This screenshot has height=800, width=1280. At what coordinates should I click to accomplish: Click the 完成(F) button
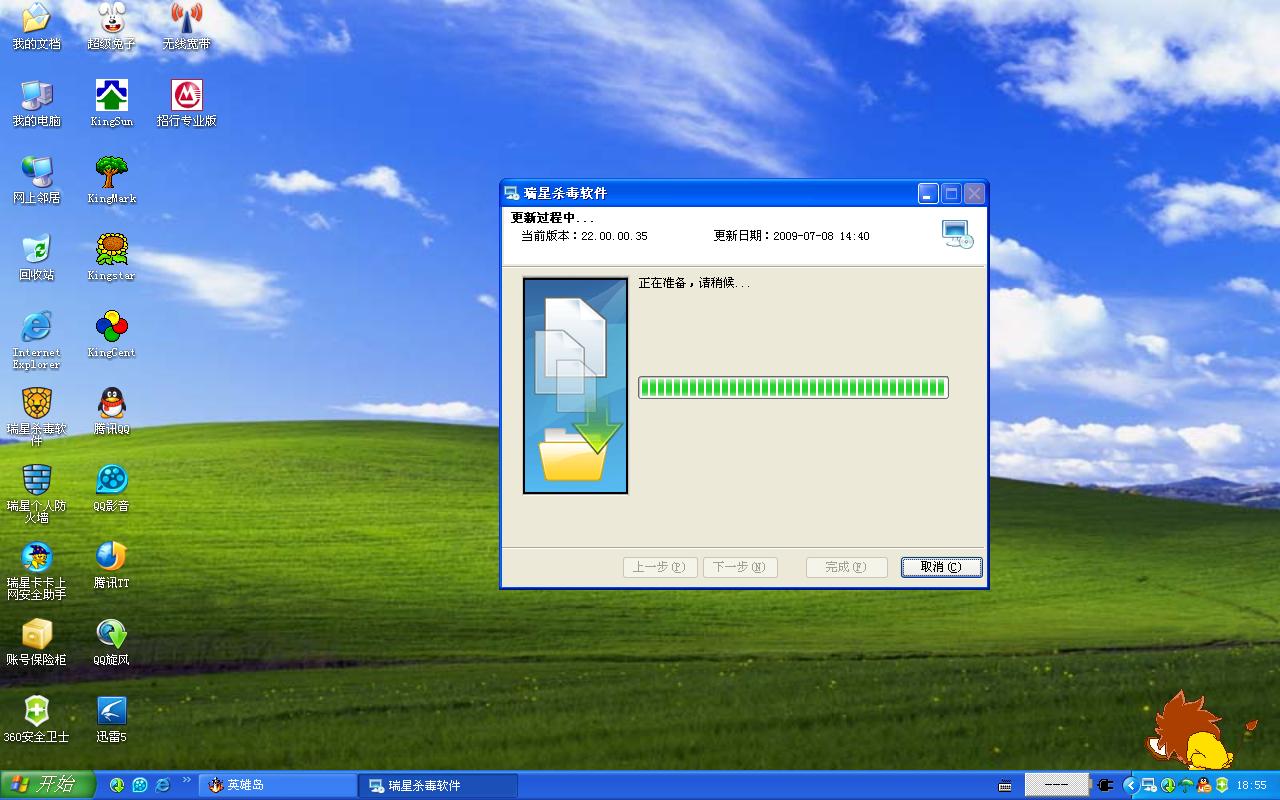(x=846, y=567)
